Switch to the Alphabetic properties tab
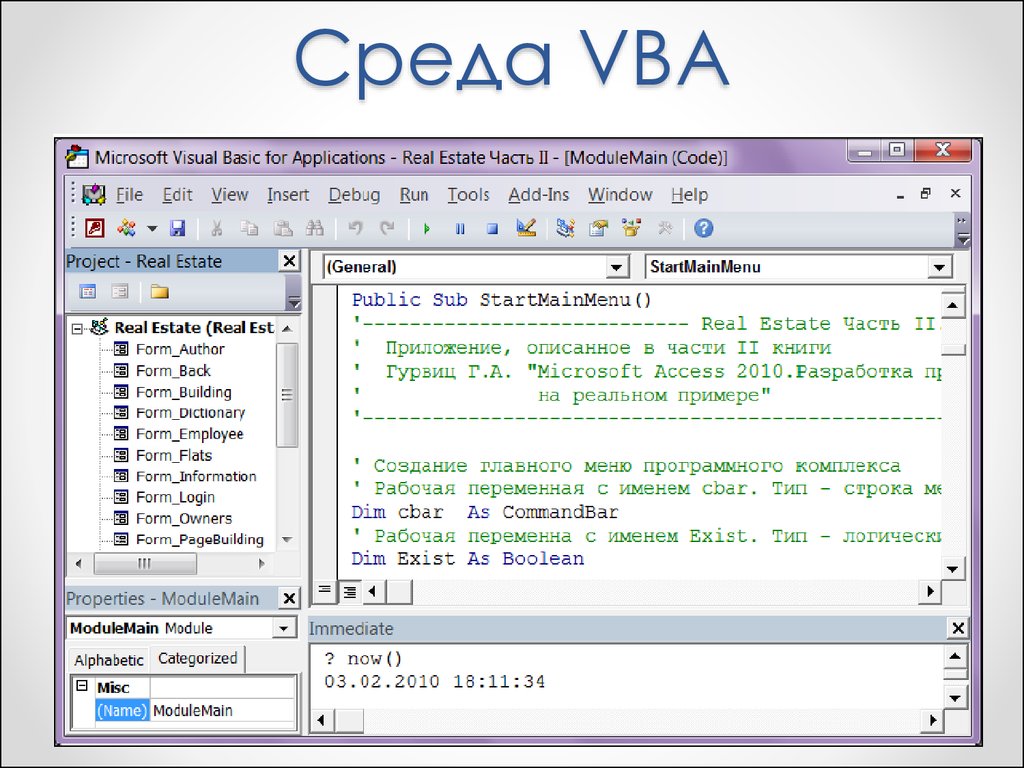The width and height of the screenshot is (1024, 768). click(109, 660)
